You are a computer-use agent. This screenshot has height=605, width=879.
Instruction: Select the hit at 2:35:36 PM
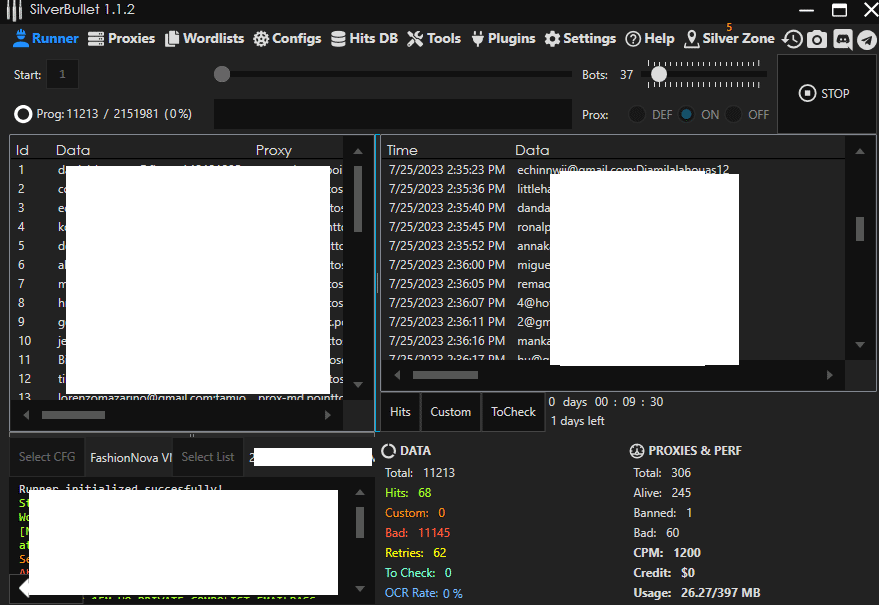pos(614,188)
